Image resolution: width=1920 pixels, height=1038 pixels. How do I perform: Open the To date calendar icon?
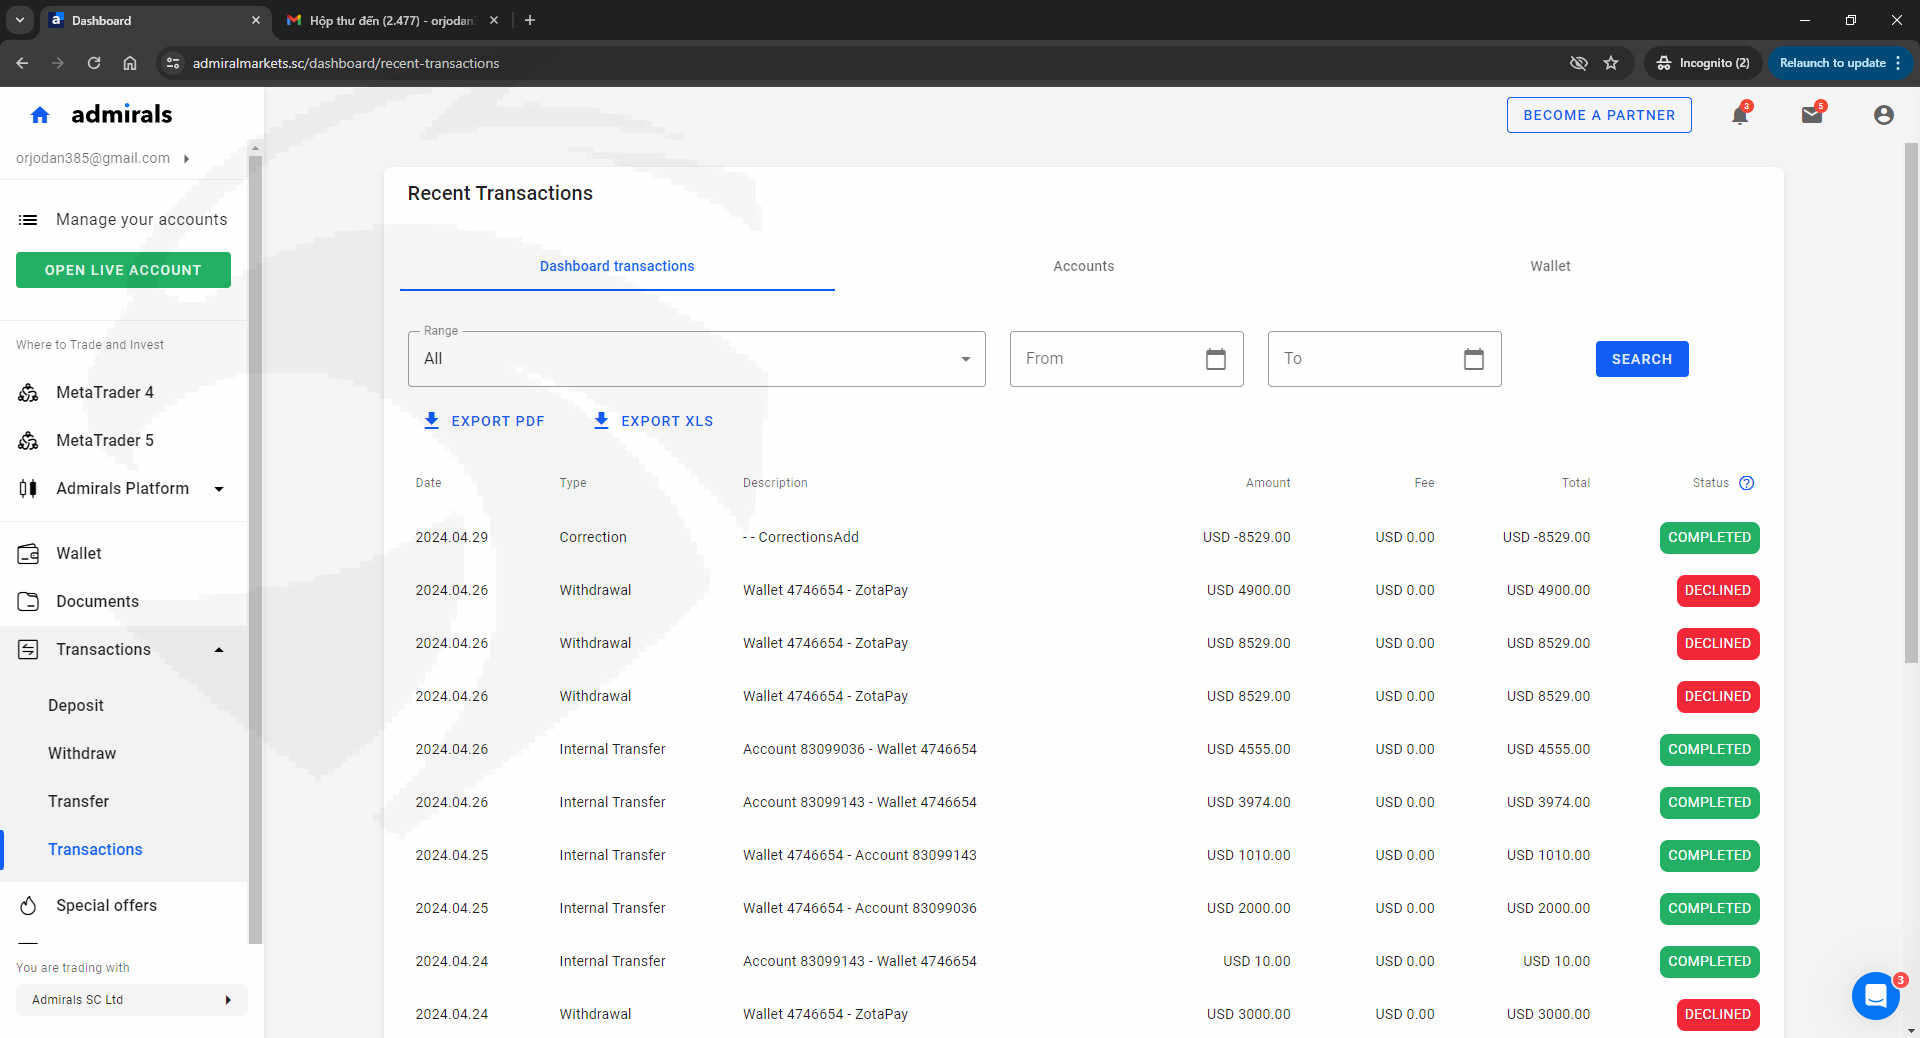(x=1474, y=359)
